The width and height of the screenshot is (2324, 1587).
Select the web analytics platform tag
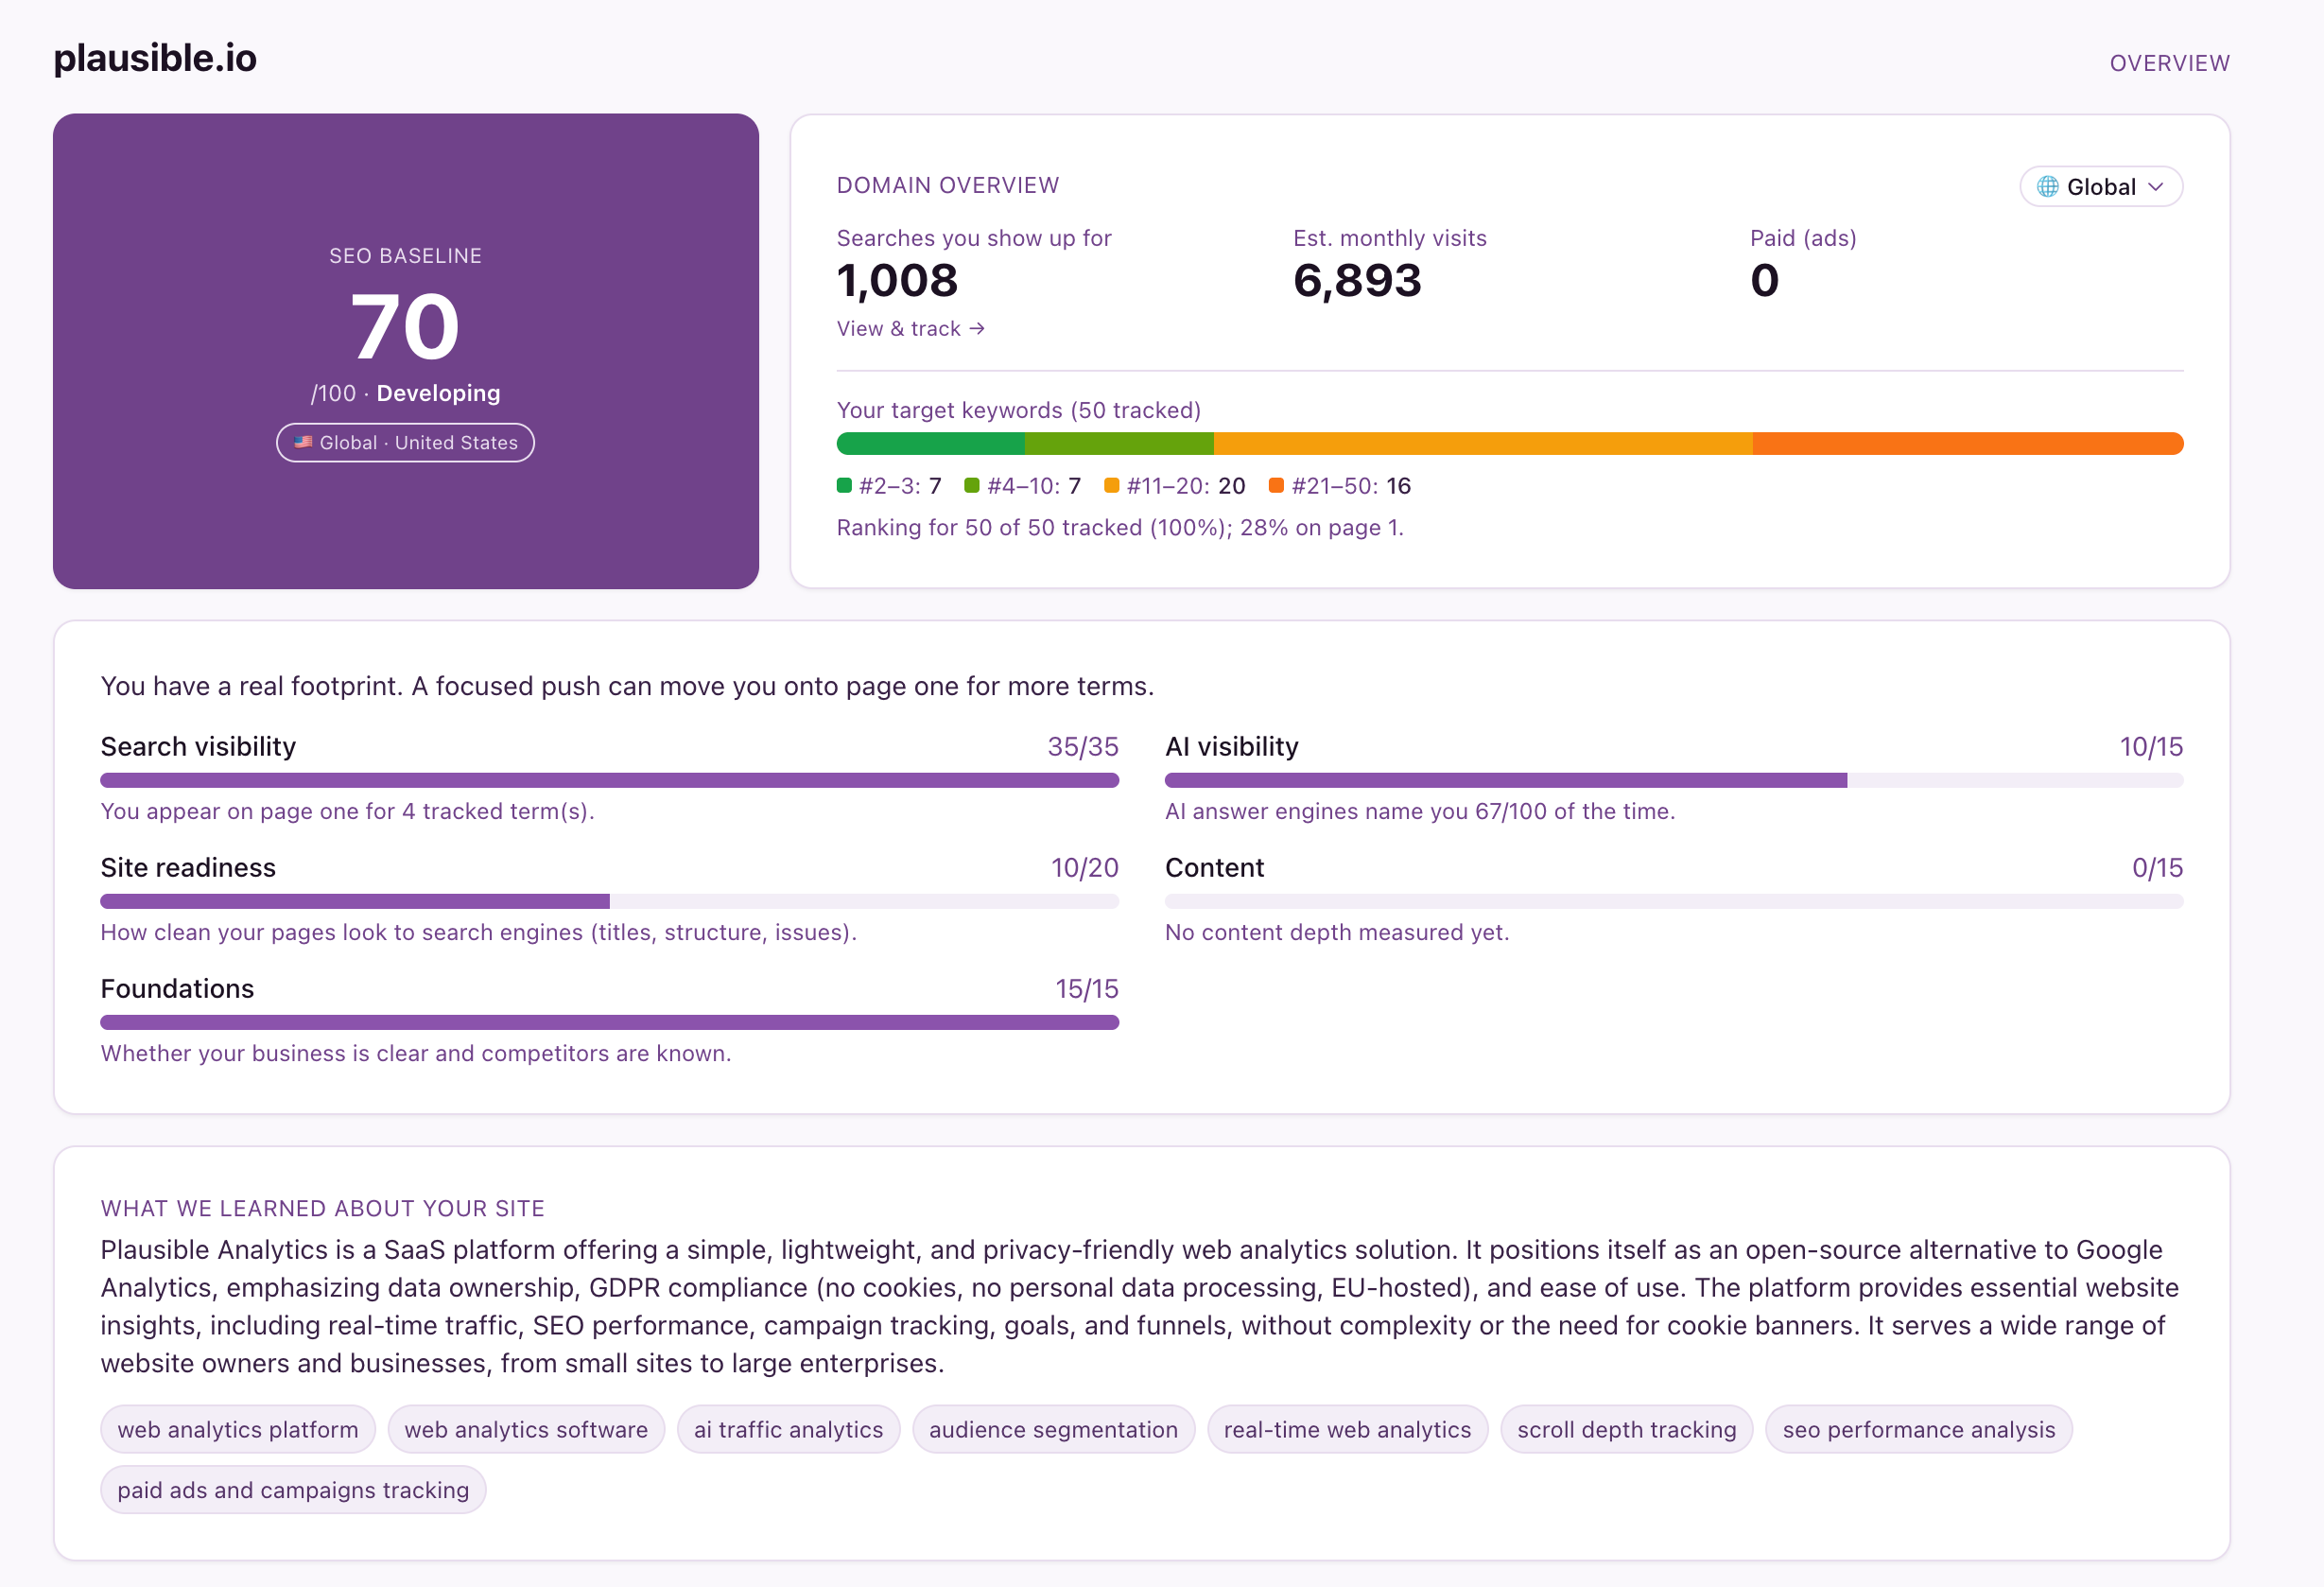[238, 1430]
